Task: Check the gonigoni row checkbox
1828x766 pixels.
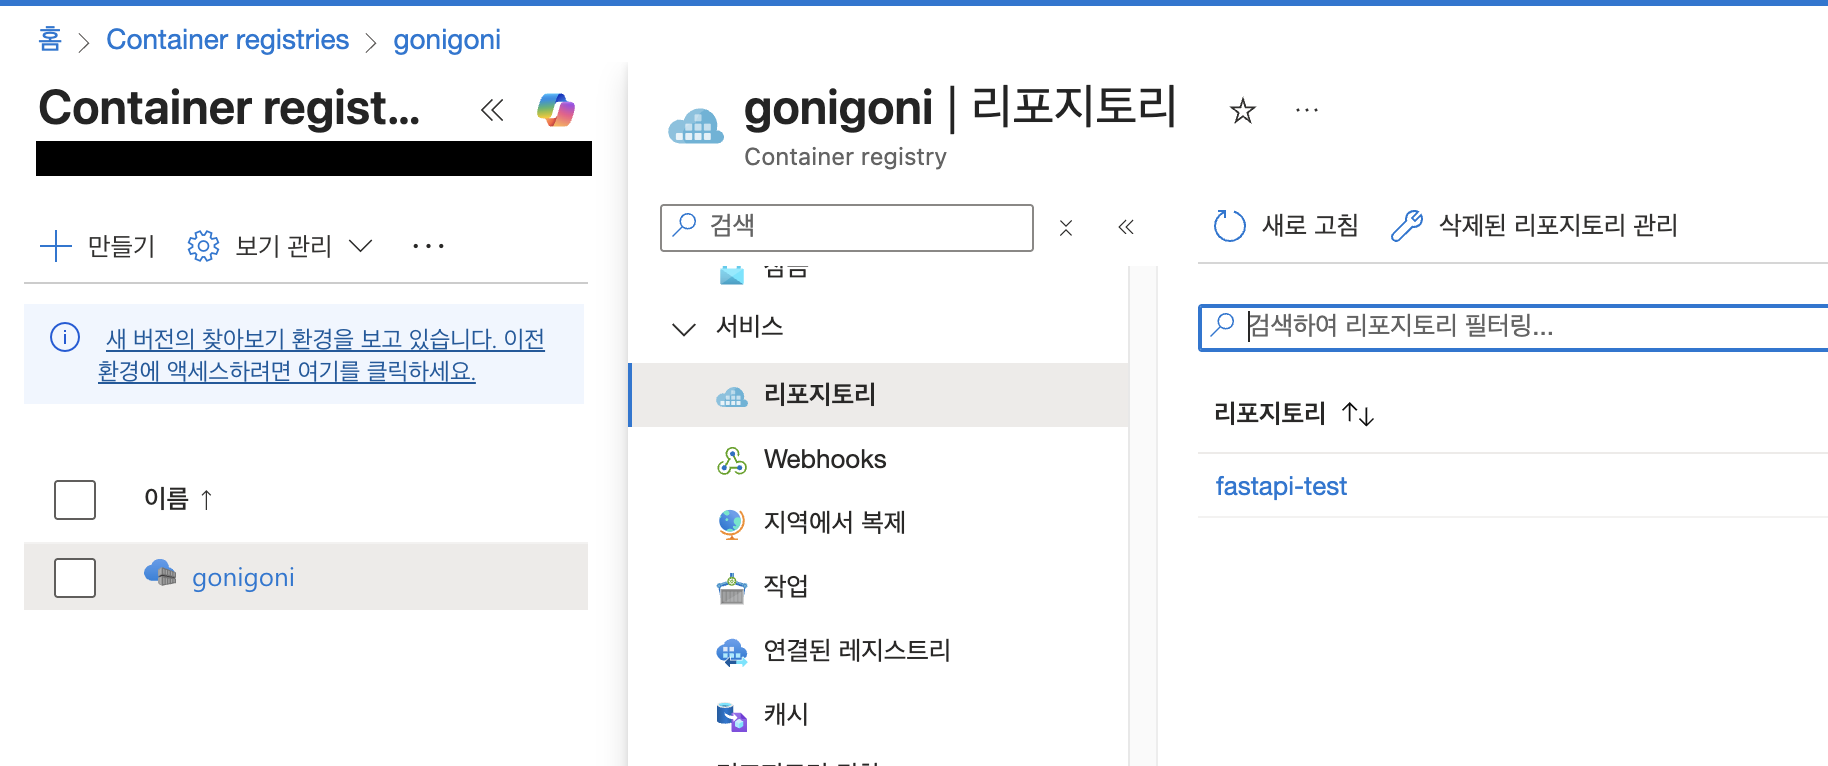Action: pyautogui.click(x=75, y=577)
